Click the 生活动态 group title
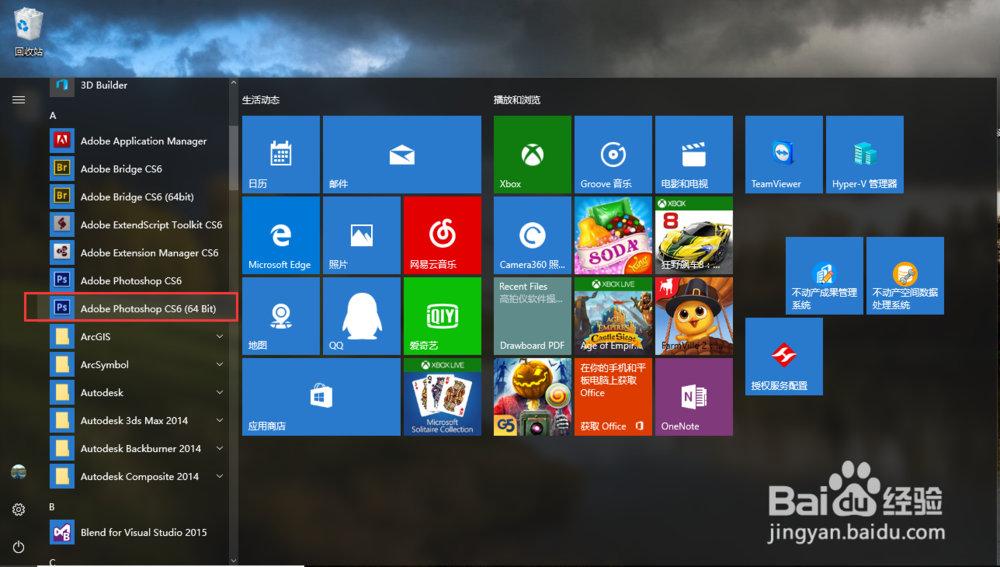Viewport: 1000px width, 567px height. coord(260,100)
